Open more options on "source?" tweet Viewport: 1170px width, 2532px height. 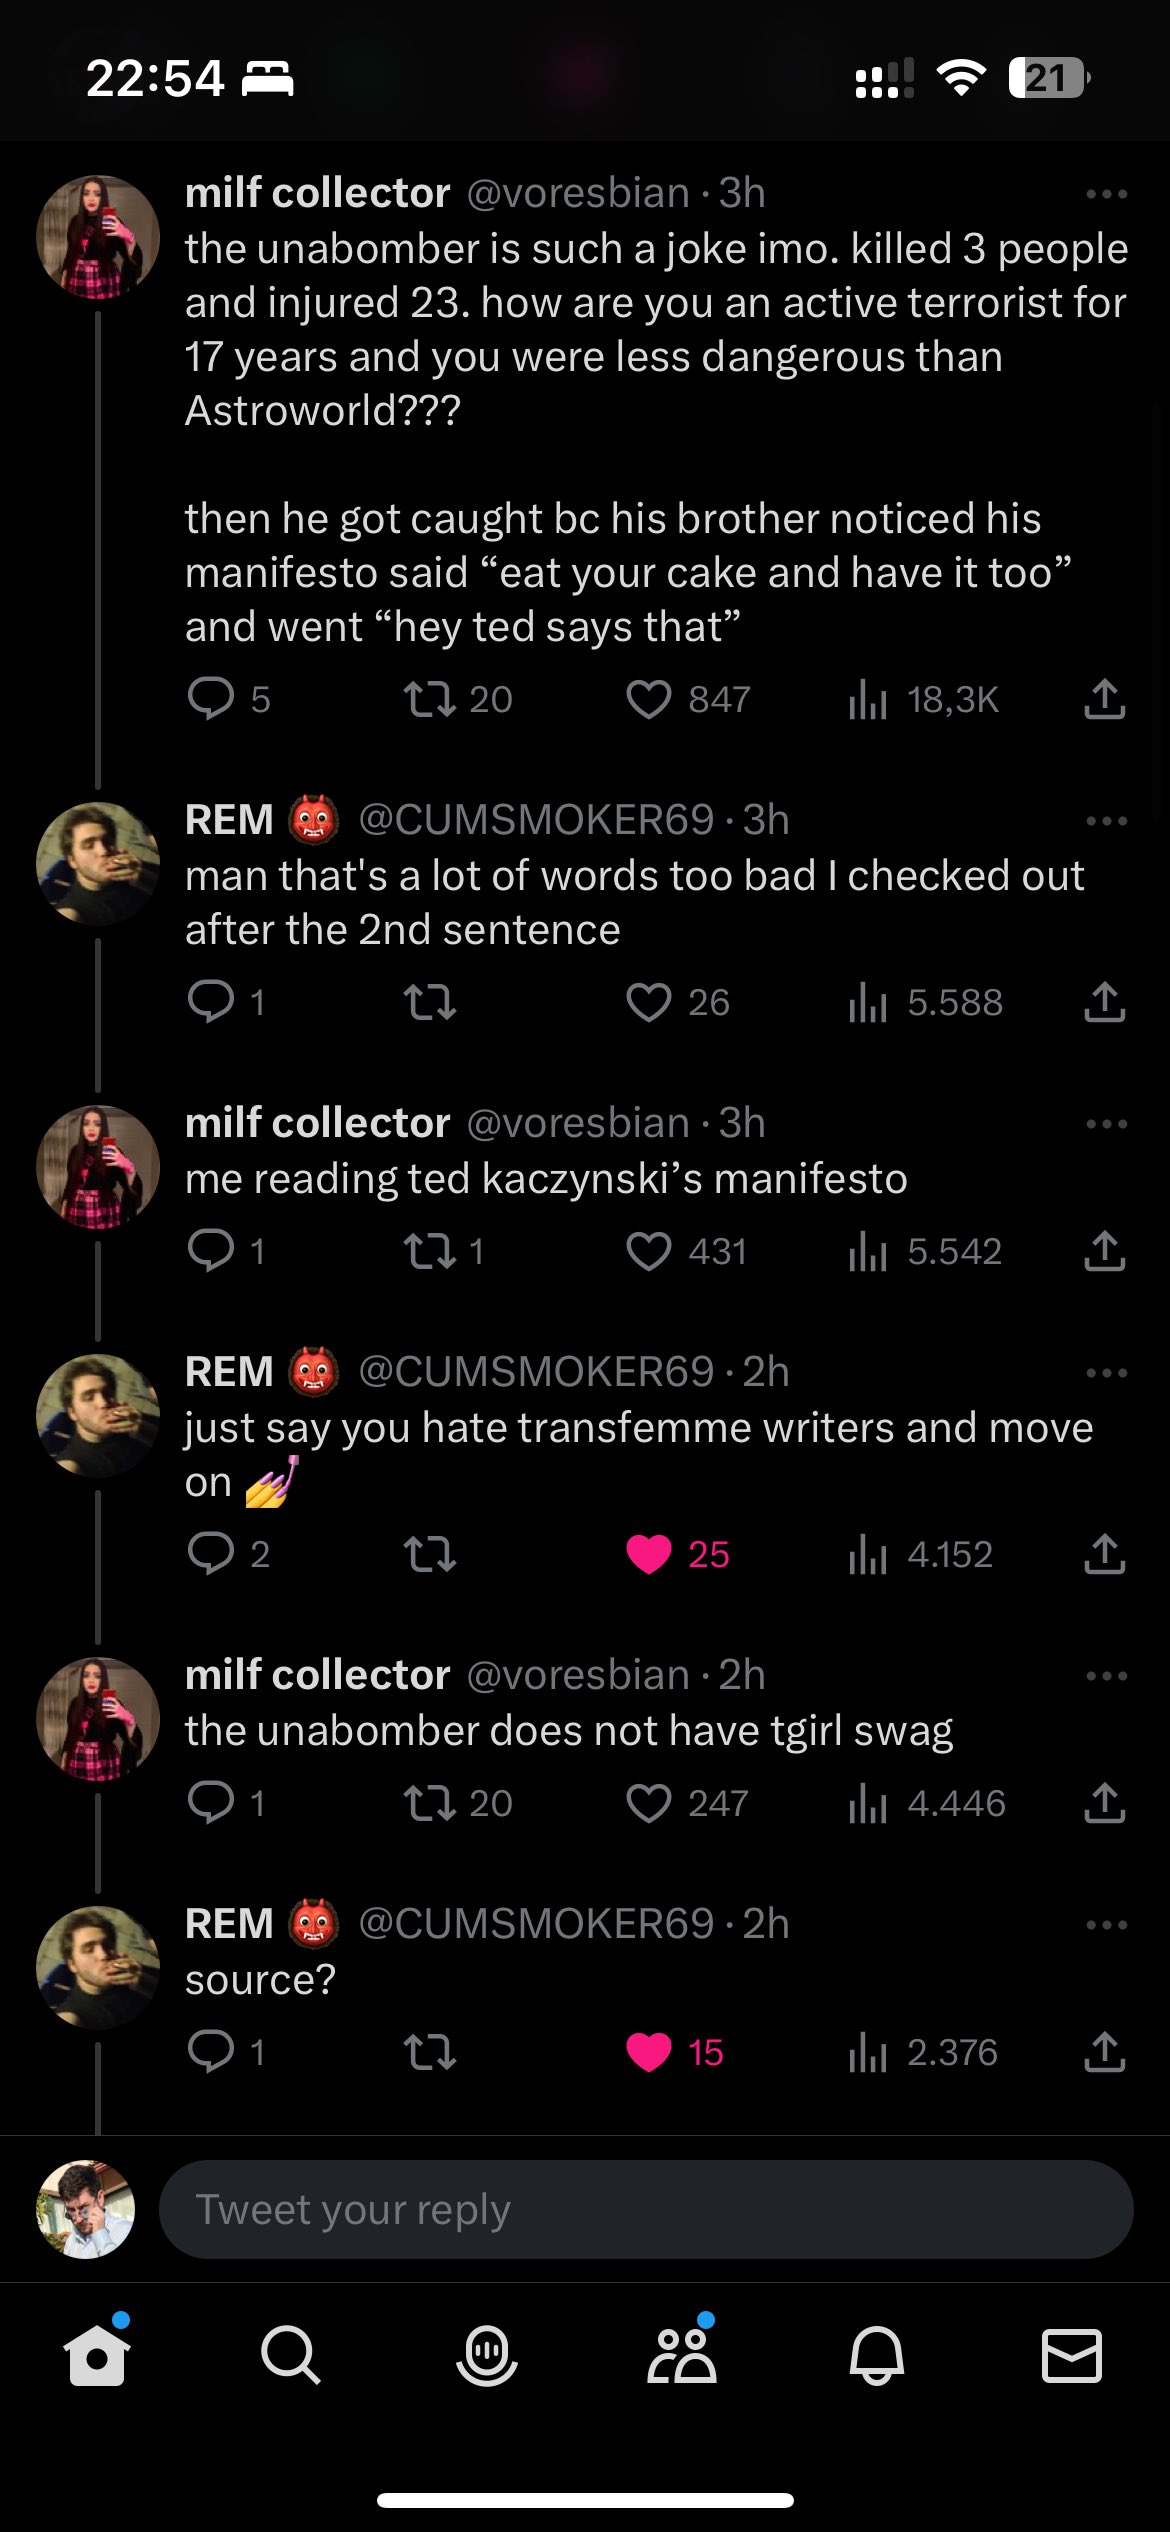pyautogui.click(x=1106, y=1924)
